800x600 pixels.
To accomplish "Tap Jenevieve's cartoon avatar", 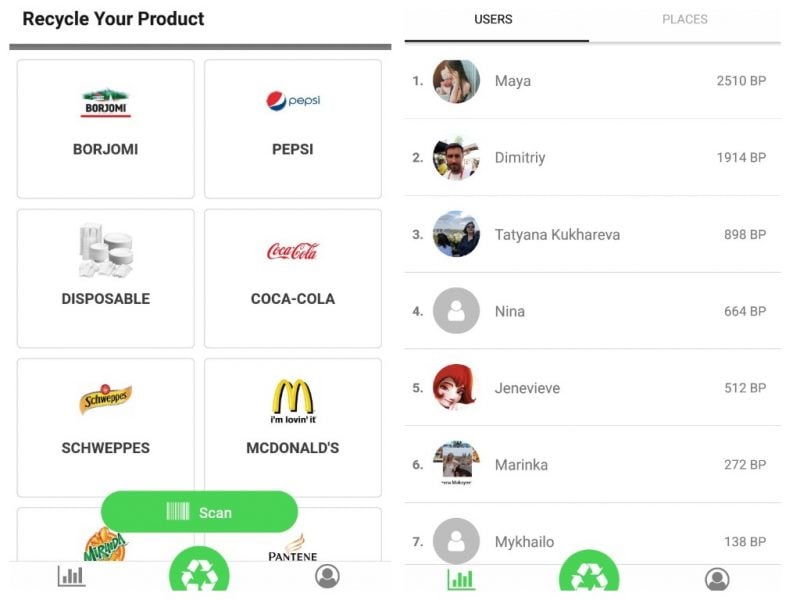I will click(x=456, y=388).
